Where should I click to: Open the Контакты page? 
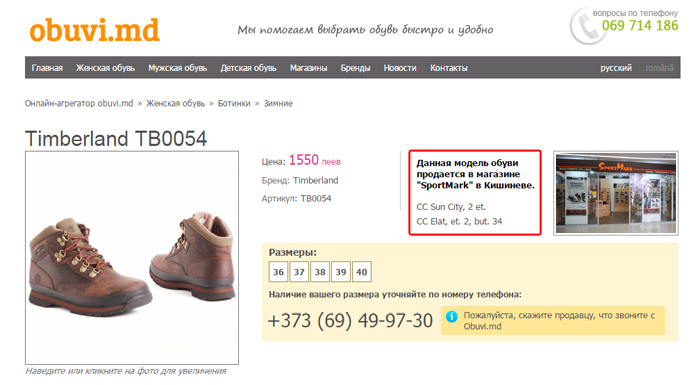click(x=449, y=68)
